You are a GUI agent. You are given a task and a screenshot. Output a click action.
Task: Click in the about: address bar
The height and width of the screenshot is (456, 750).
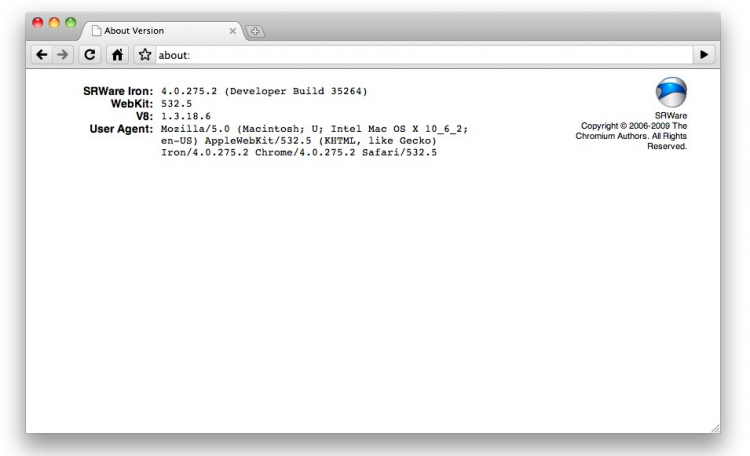420,54
